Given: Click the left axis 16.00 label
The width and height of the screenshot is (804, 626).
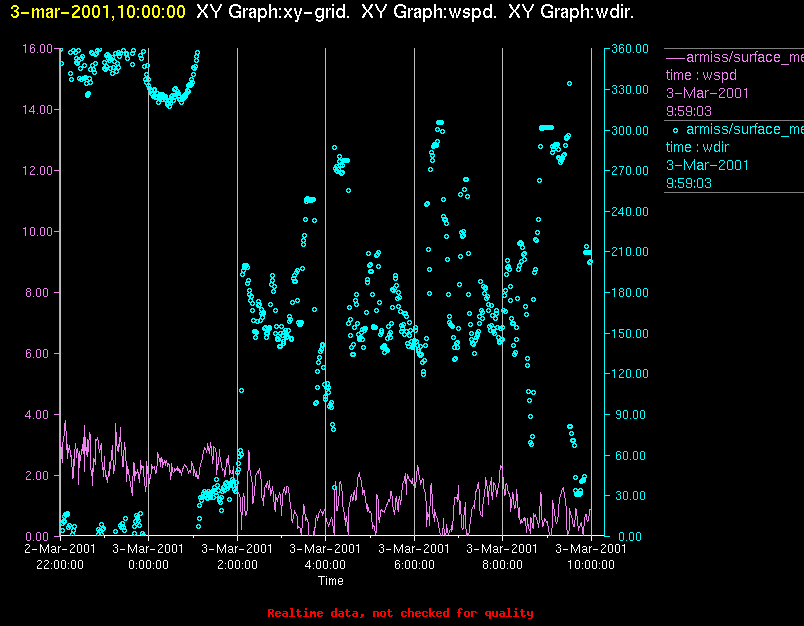Looking at the screenshot, I should pyautogui.click(x=37, y=49).
